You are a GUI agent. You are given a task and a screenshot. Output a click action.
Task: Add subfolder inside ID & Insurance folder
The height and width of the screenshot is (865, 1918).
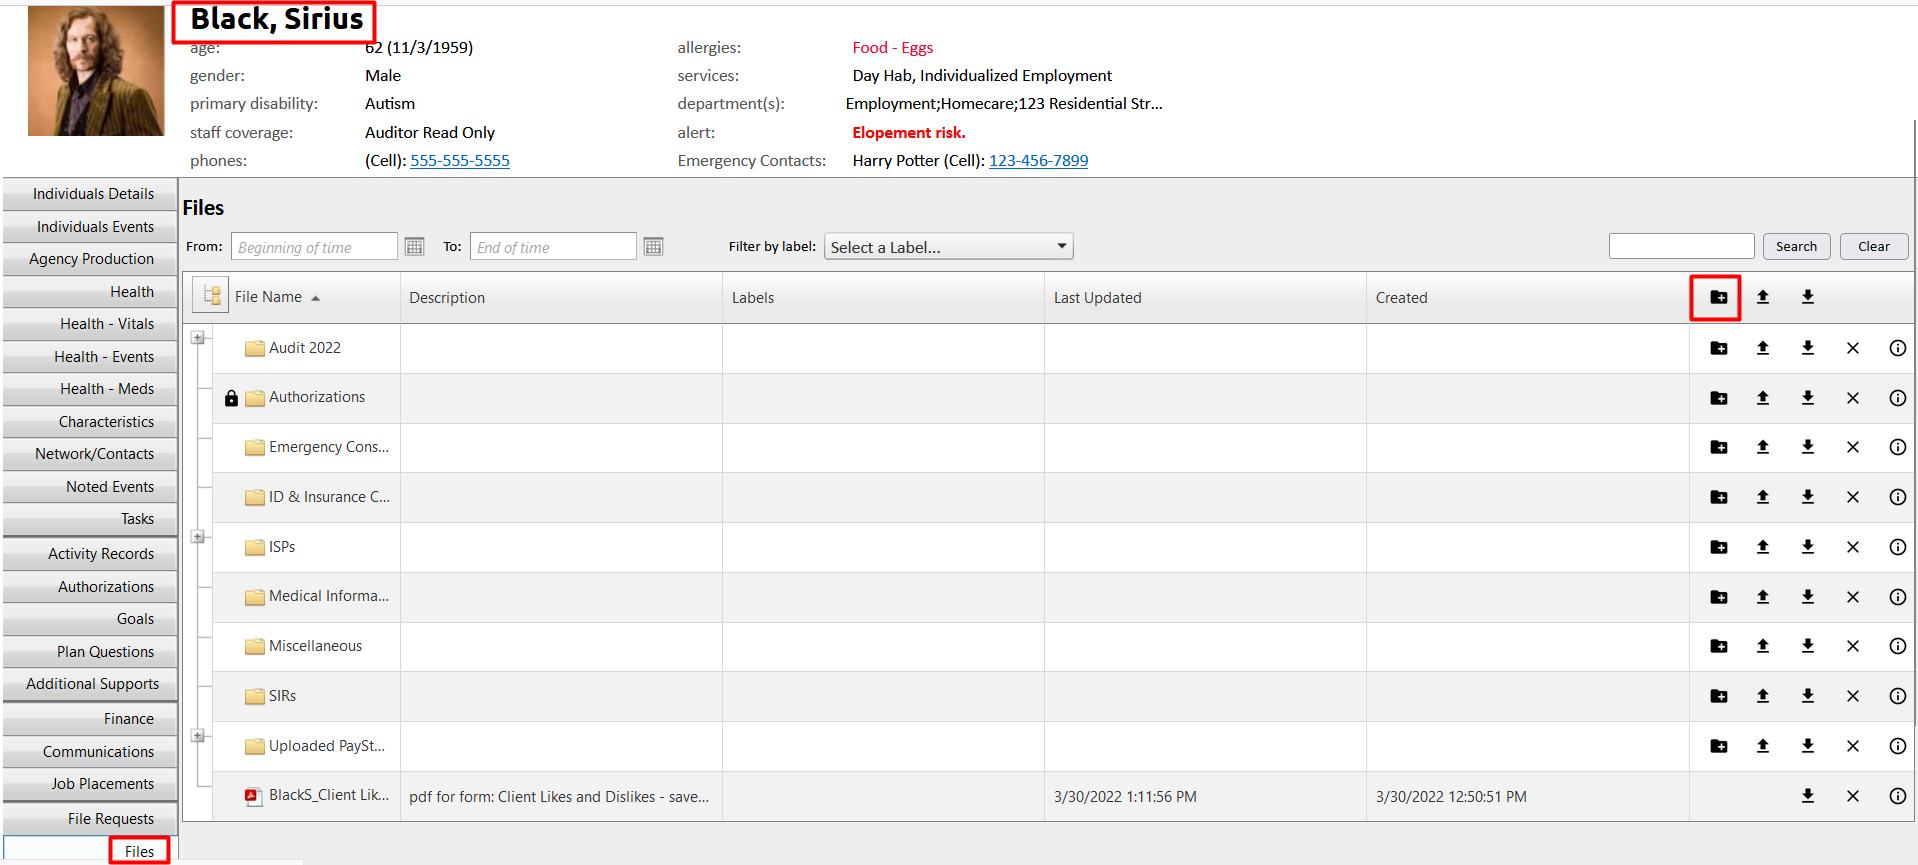(x=1718, y=497)
